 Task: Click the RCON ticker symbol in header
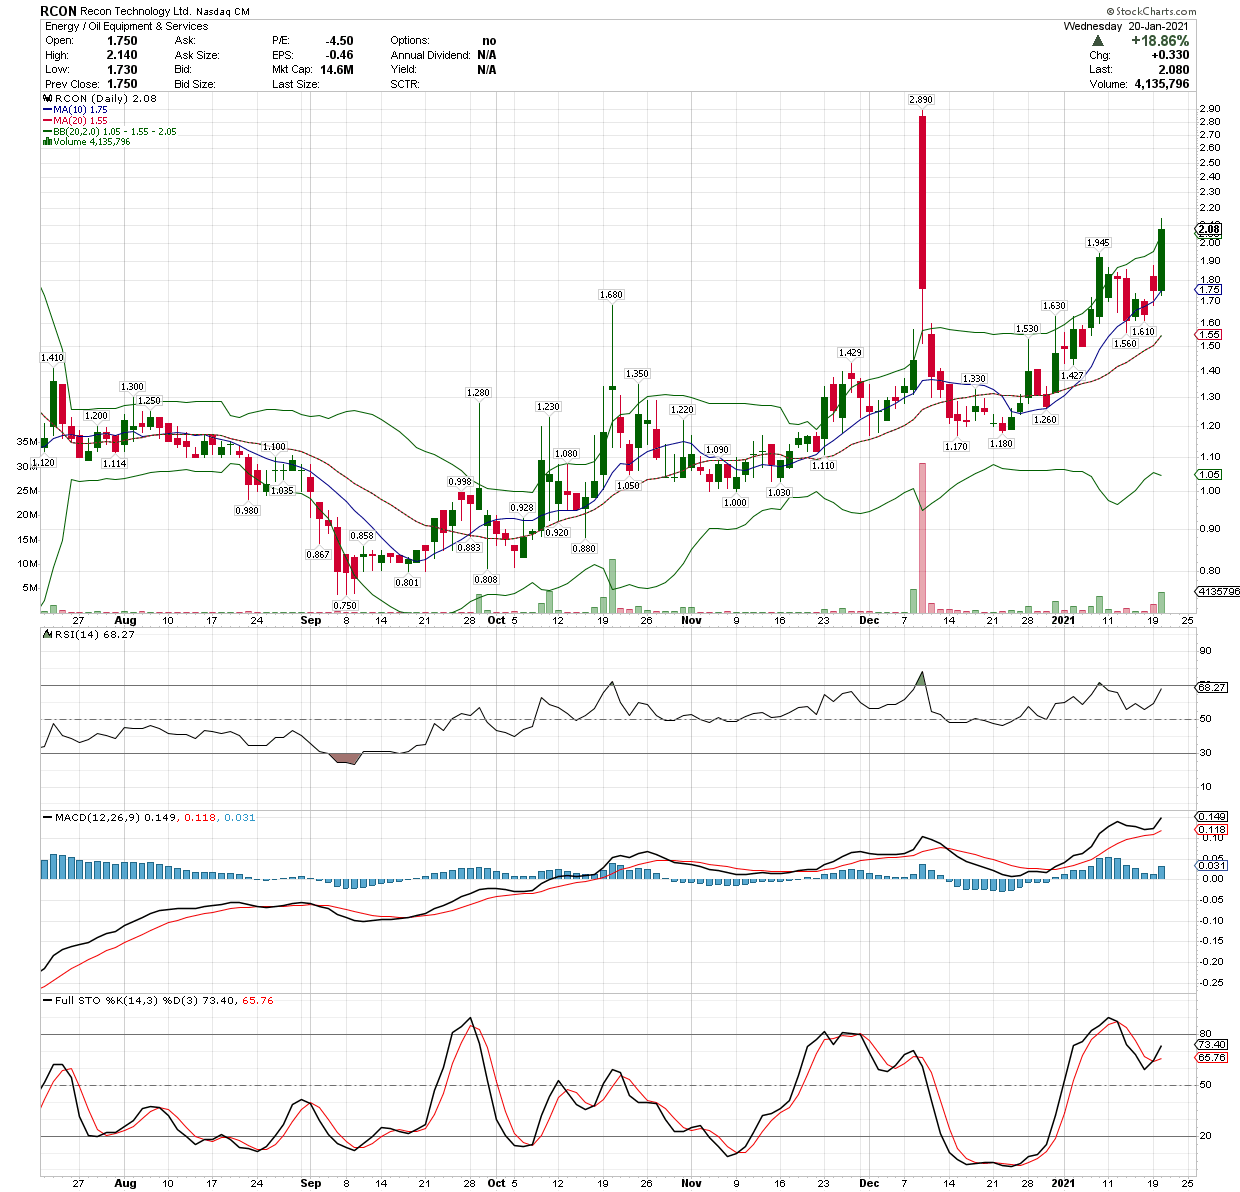pyautogui.click(x=58, y=11)
